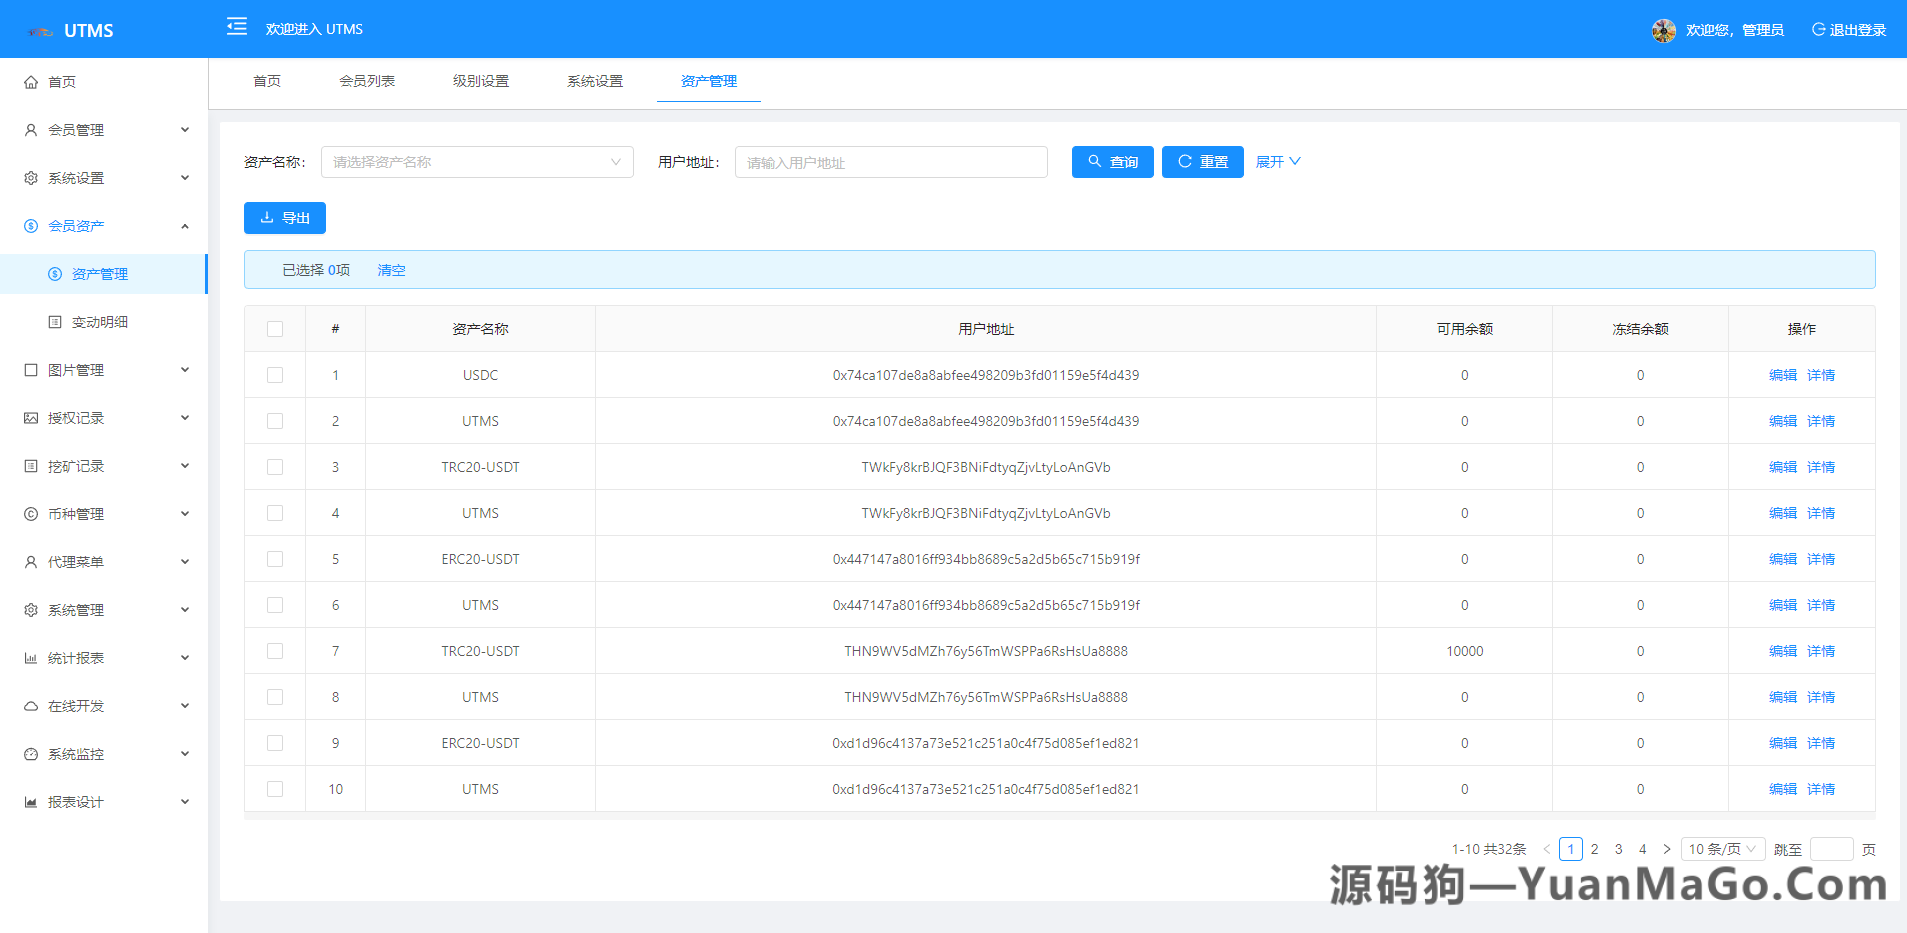Check the select-all checkbox in the table header
Image resolution: width=1907 pixels, height=933 pixels.
[275, 328]
